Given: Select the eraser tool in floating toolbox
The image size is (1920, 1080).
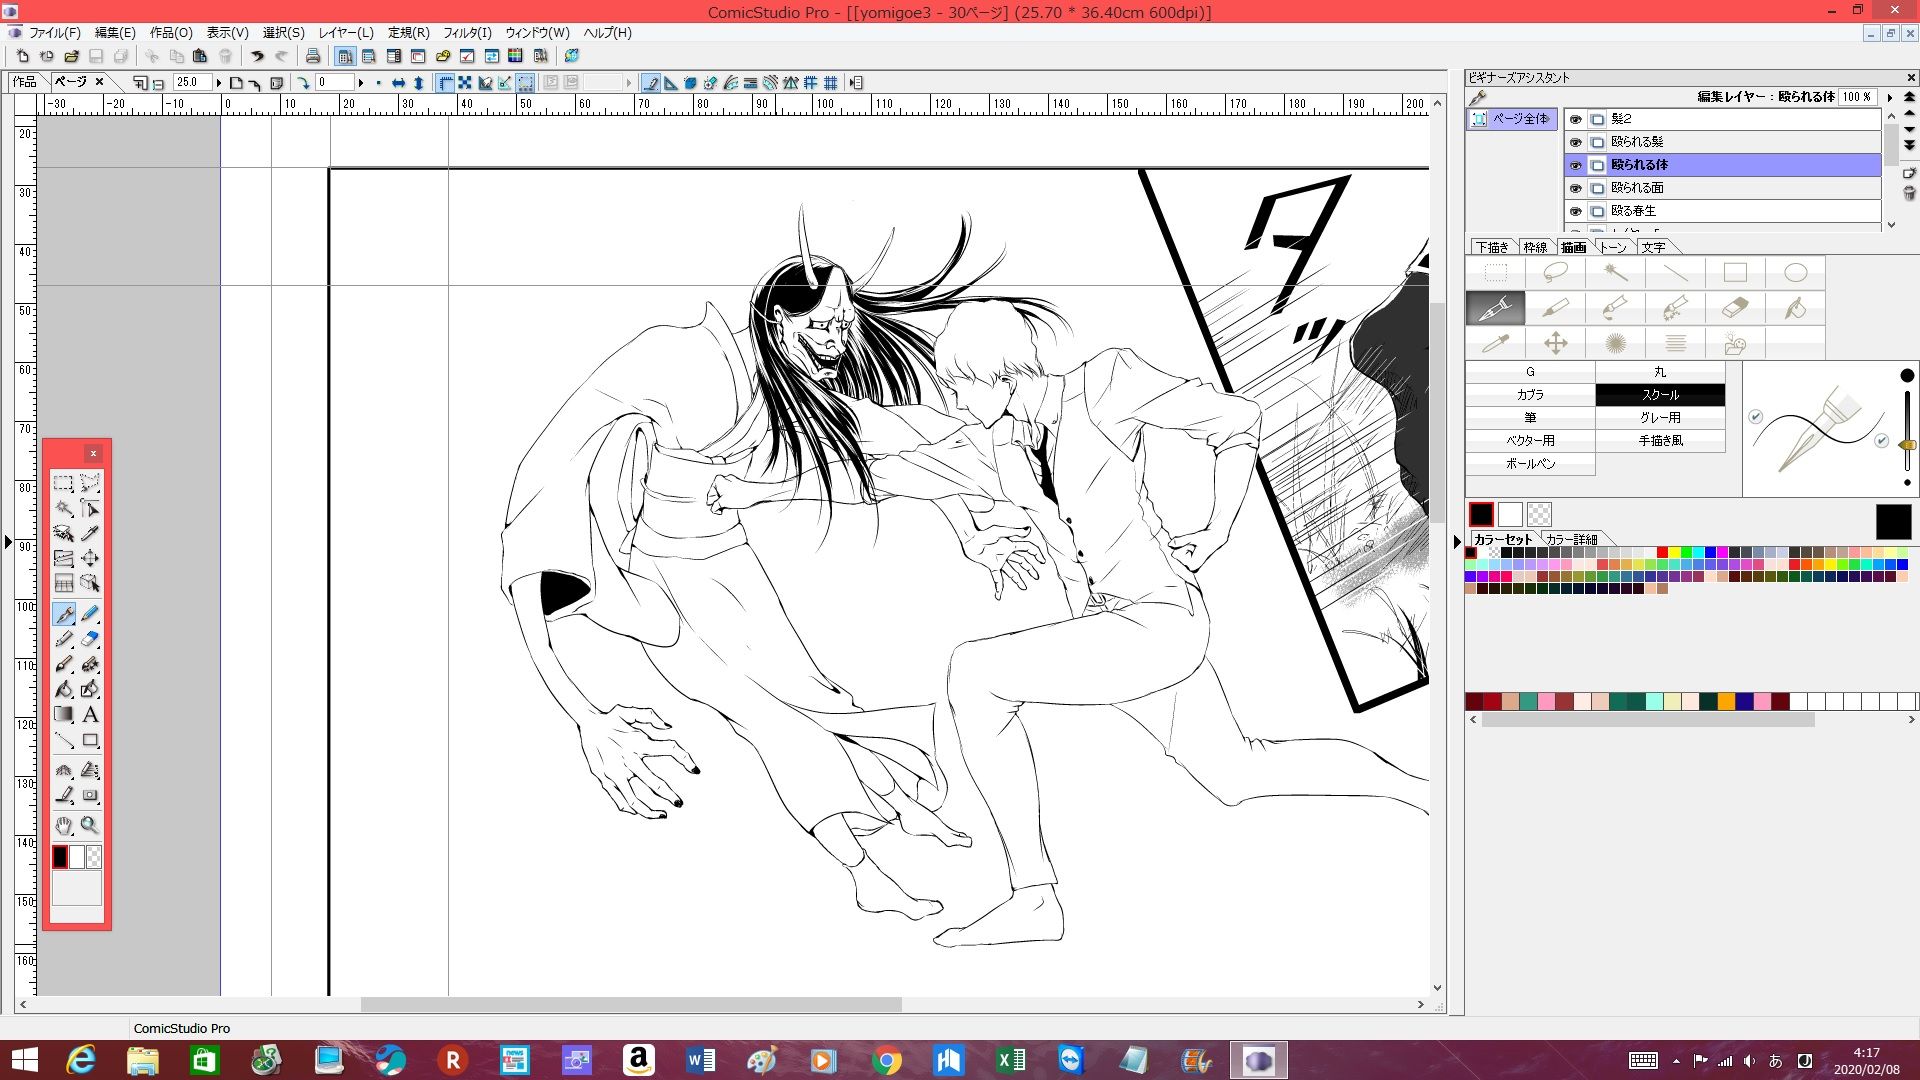Looking at the screenshot, I should (x=90, y=639).
